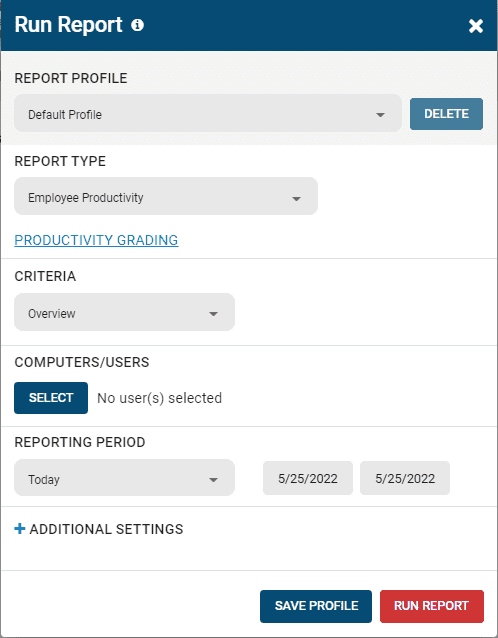Click the Delete profile button
Screen dimensions: 498x638
tap(446, 114)
